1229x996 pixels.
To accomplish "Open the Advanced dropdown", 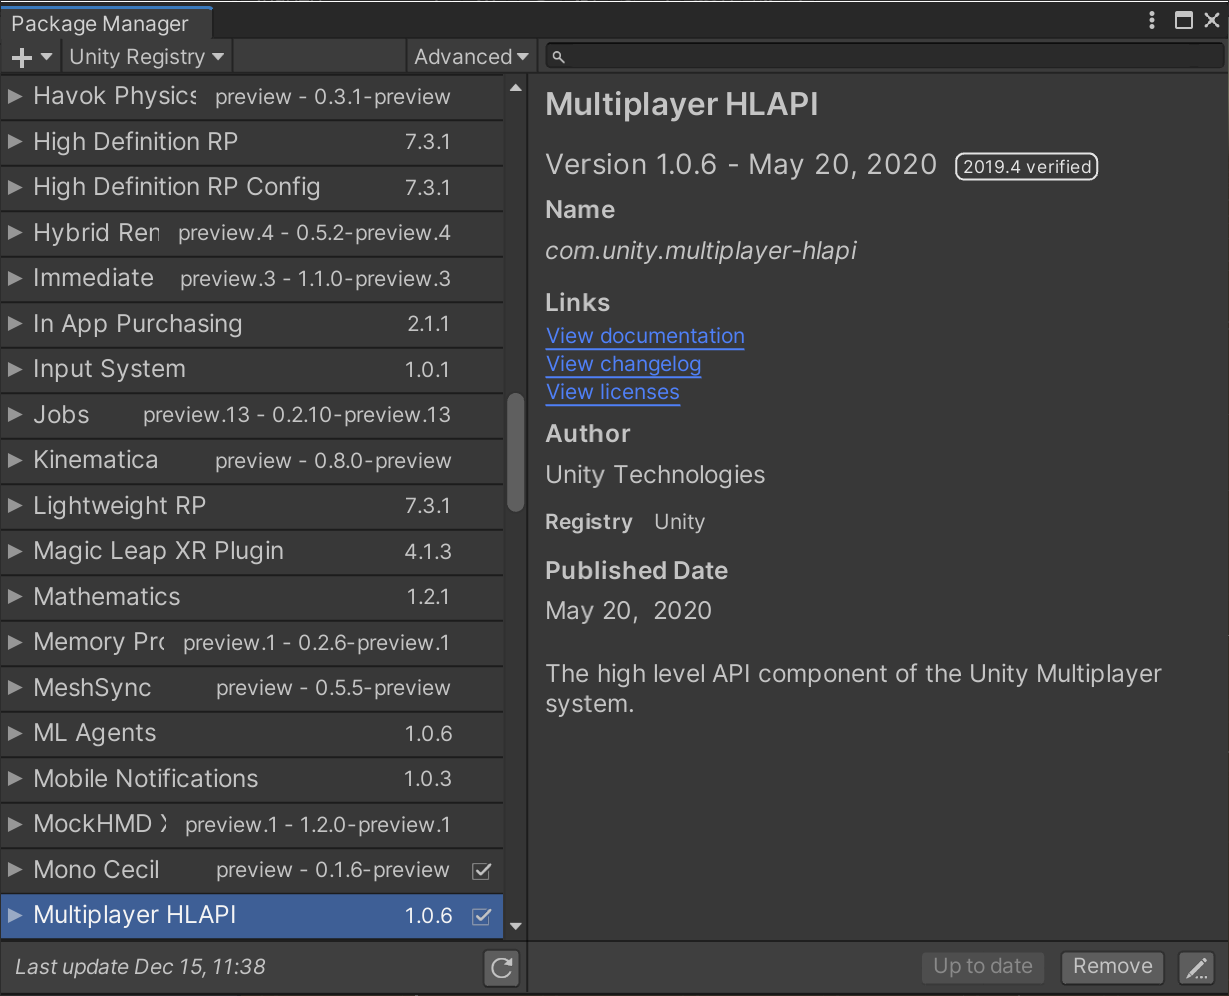I will 472,57.
